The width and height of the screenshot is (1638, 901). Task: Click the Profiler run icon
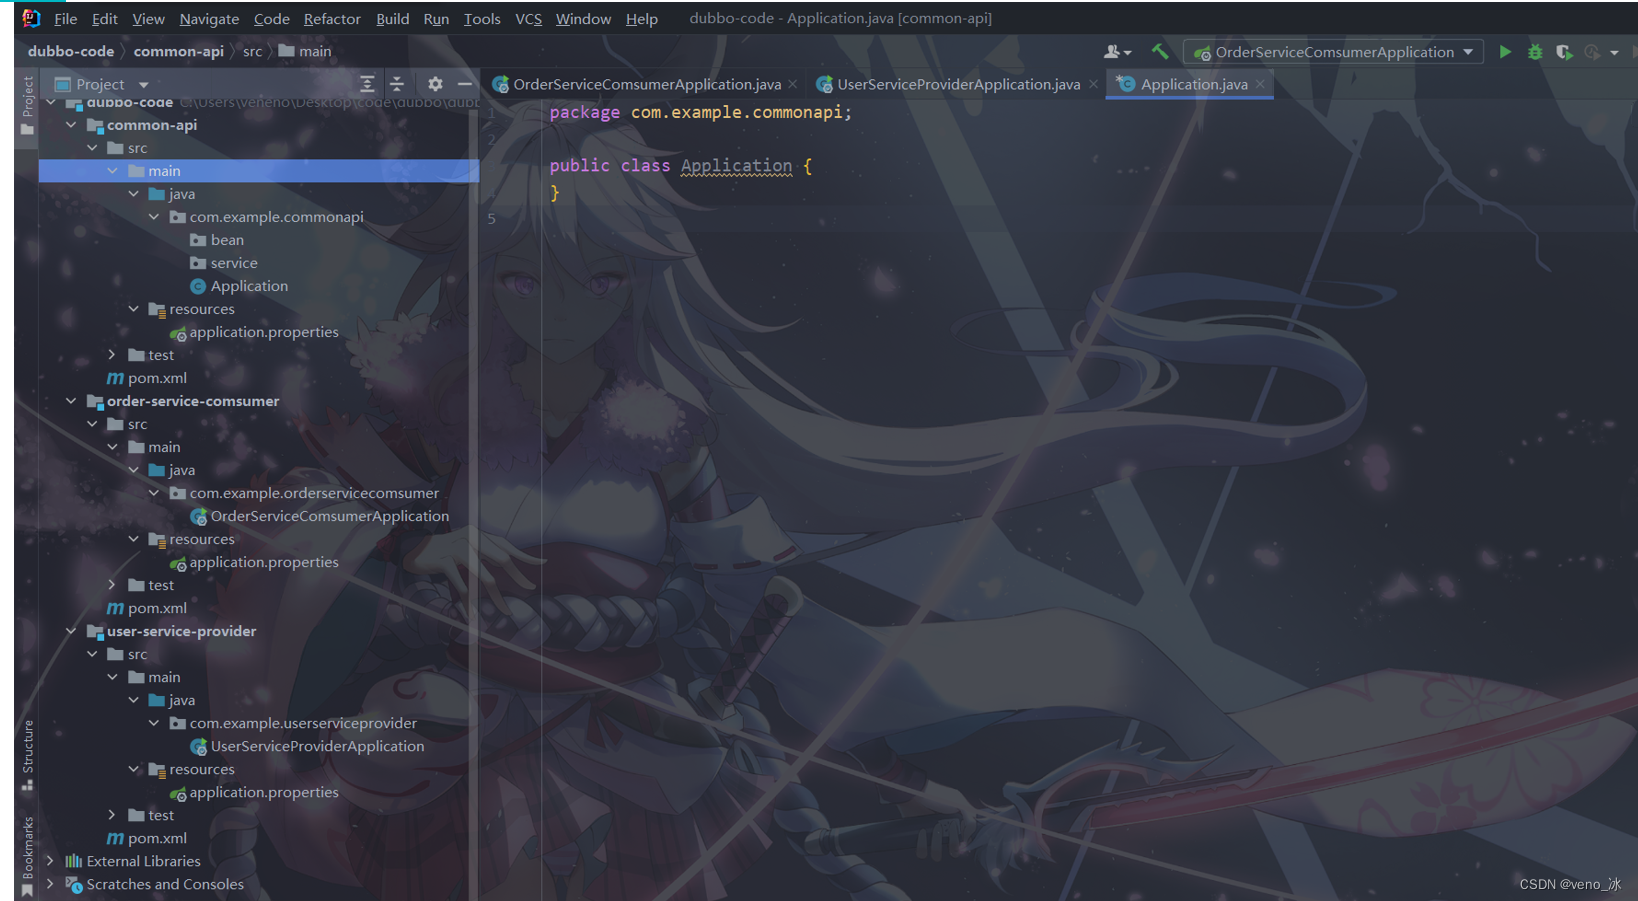(x=1592, y=52)
